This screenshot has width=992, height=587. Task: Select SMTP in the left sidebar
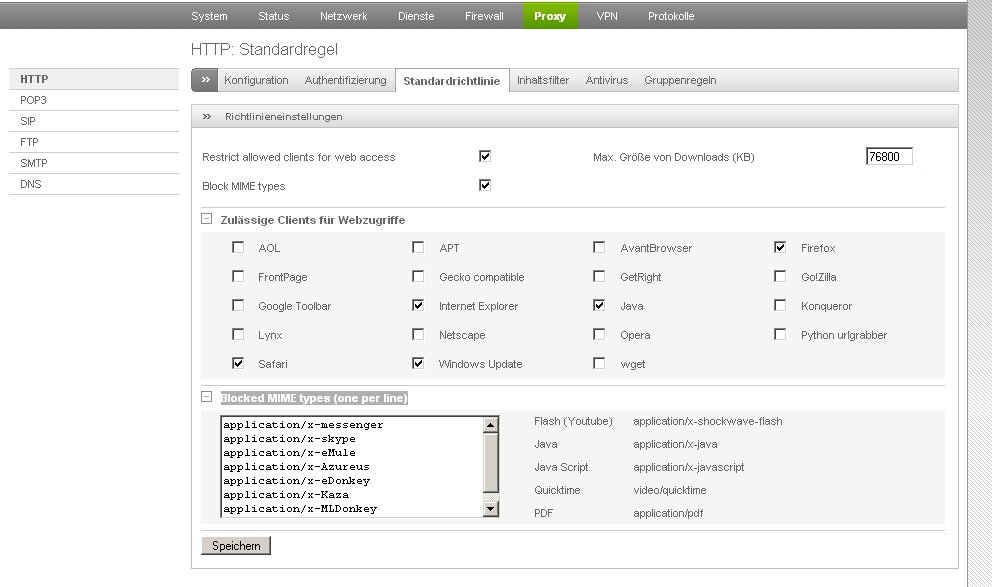click(34, 163)
